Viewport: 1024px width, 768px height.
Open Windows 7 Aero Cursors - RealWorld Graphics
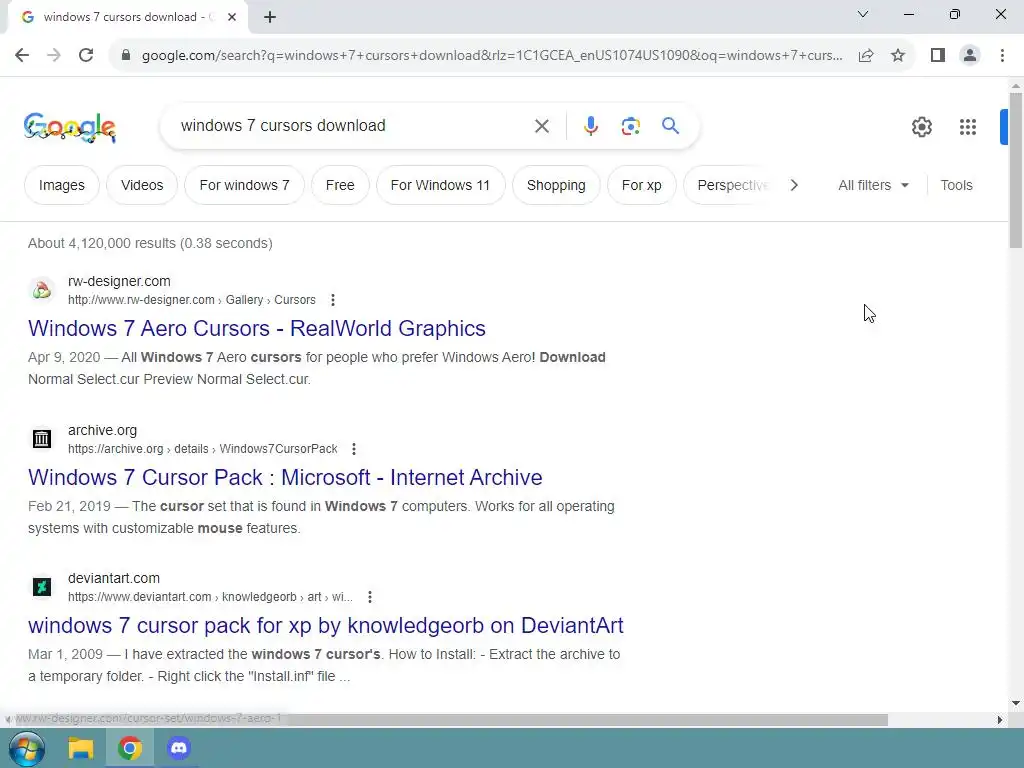click(x=257, y=328)
